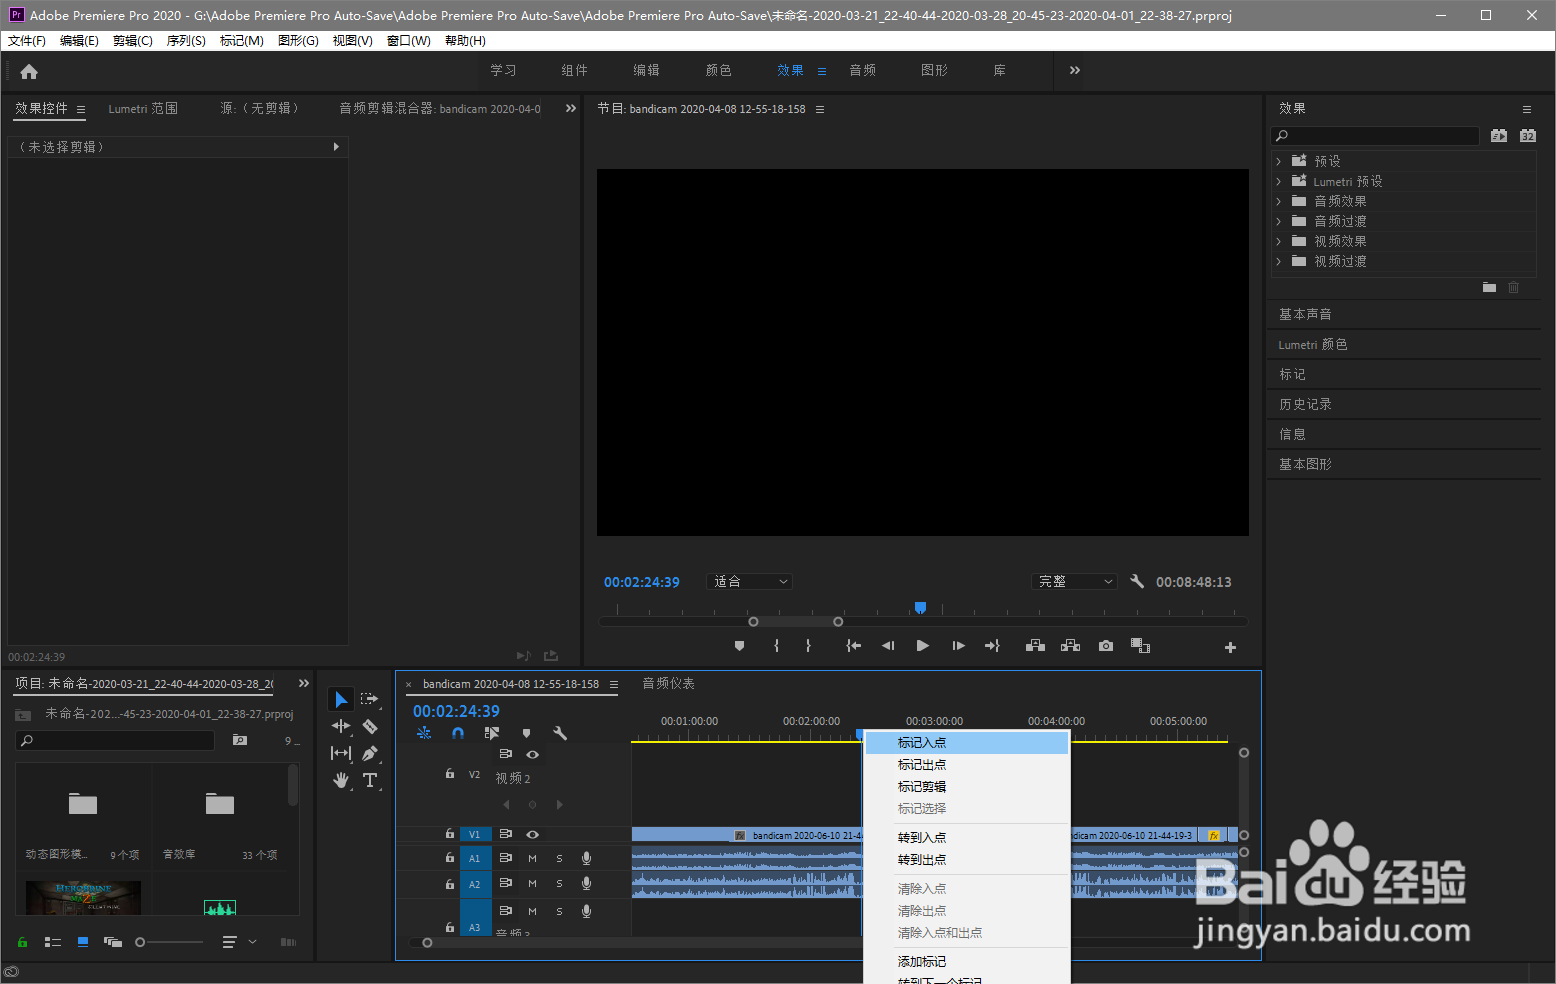Screen dimensions: 1556x984
Task: Click new custom bin icon in Effects panel
Action: (x=1489, y=287)
